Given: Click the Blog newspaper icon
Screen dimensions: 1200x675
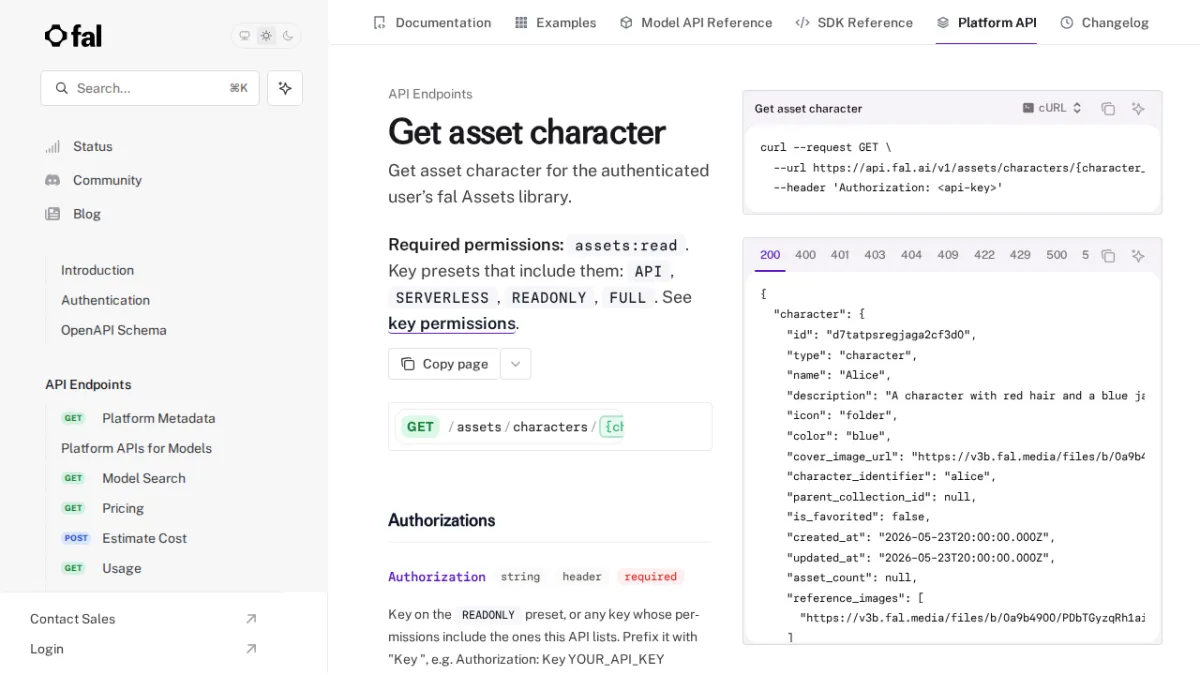Looking at the screenshot, I should point(53,214).
